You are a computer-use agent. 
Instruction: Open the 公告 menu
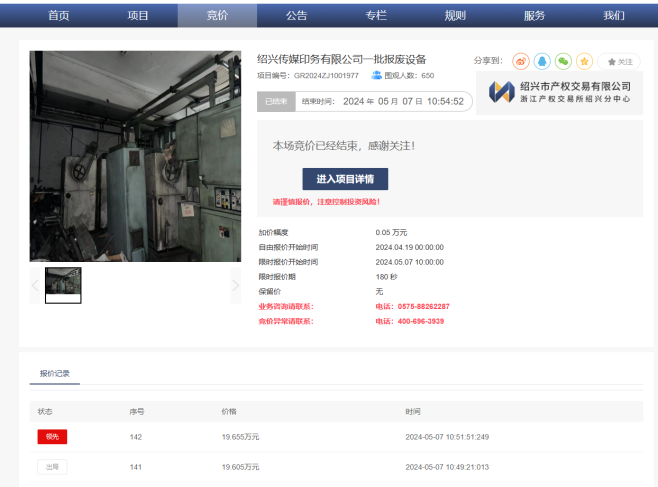[x=297, y=16]
